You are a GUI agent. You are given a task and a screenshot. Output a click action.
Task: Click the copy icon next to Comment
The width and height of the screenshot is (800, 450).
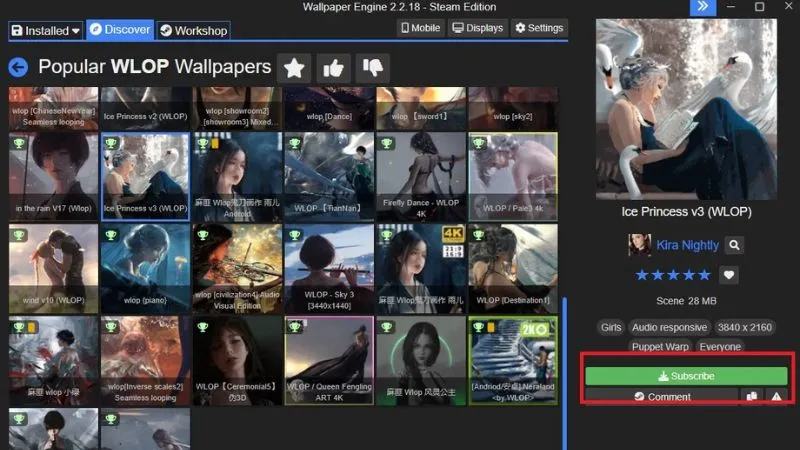pyautogui.click(x=752, y=396)
